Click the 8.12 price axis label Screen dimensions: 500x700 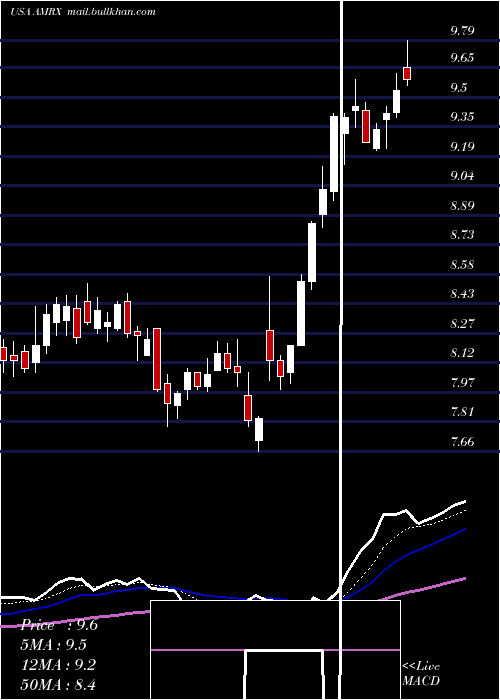[462, 353]
